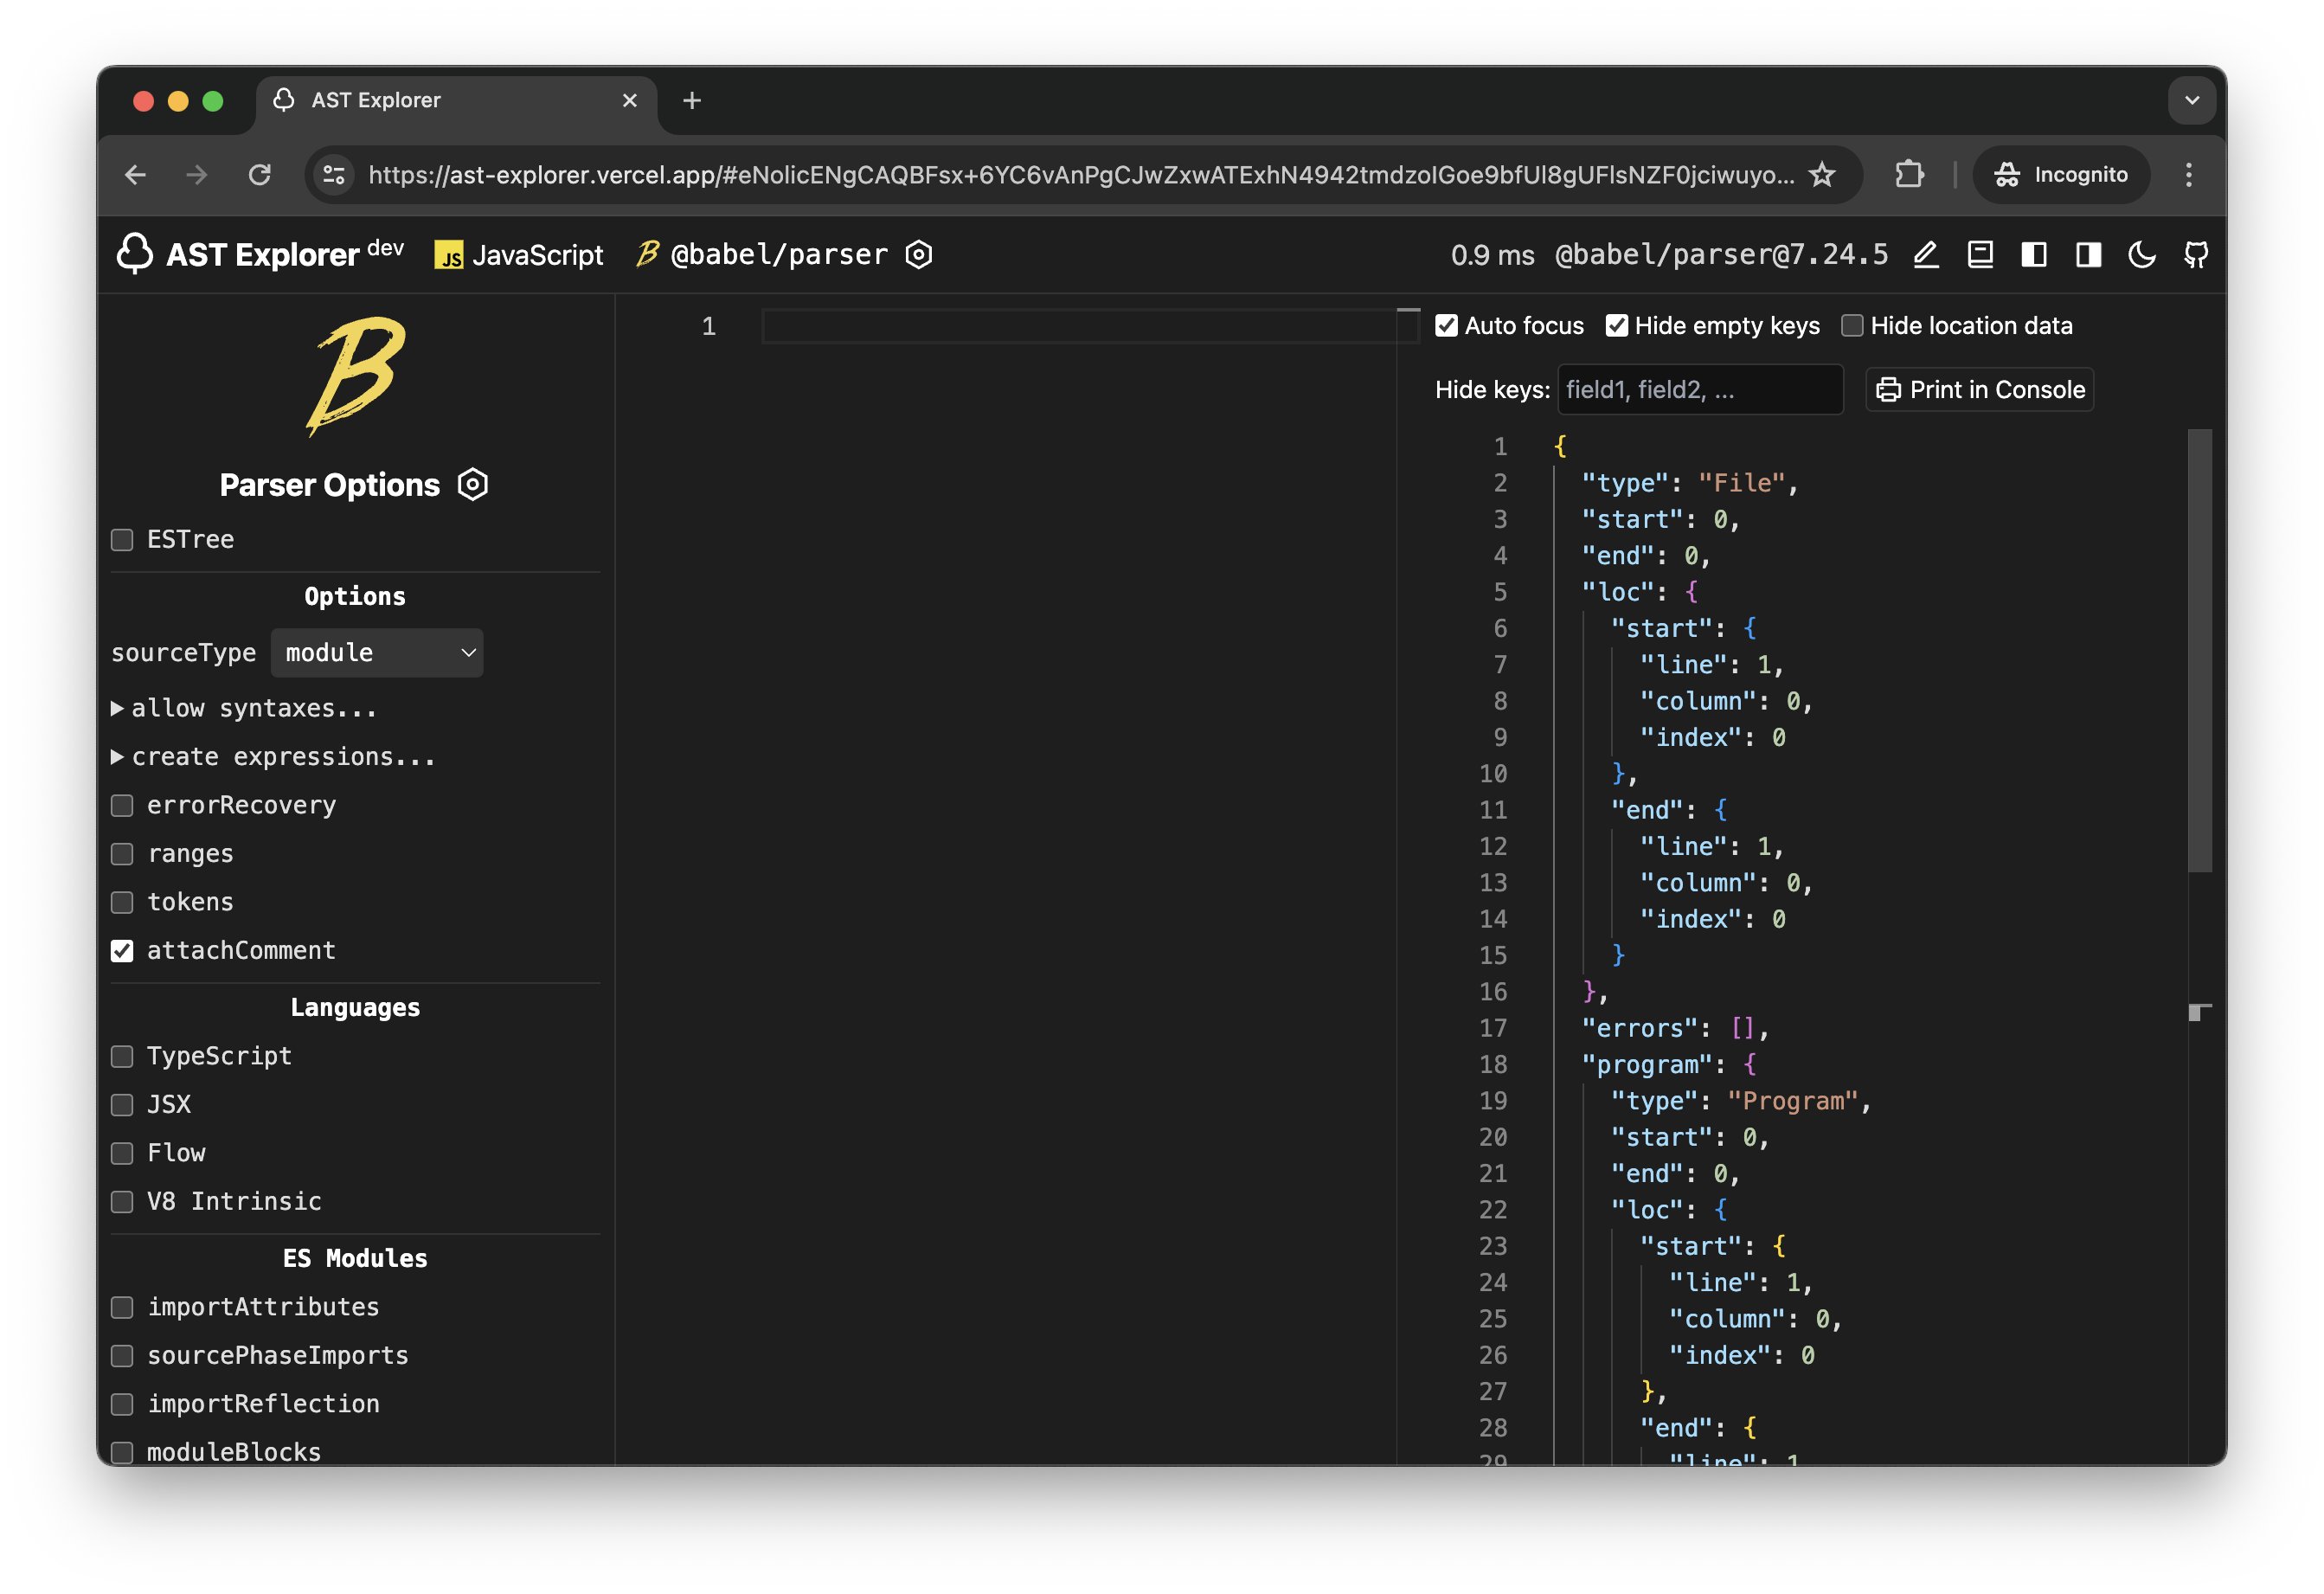The image size is (2324, 1594).
Task: Click the Parser Options gear icon
Action: [x=472, y=485]
